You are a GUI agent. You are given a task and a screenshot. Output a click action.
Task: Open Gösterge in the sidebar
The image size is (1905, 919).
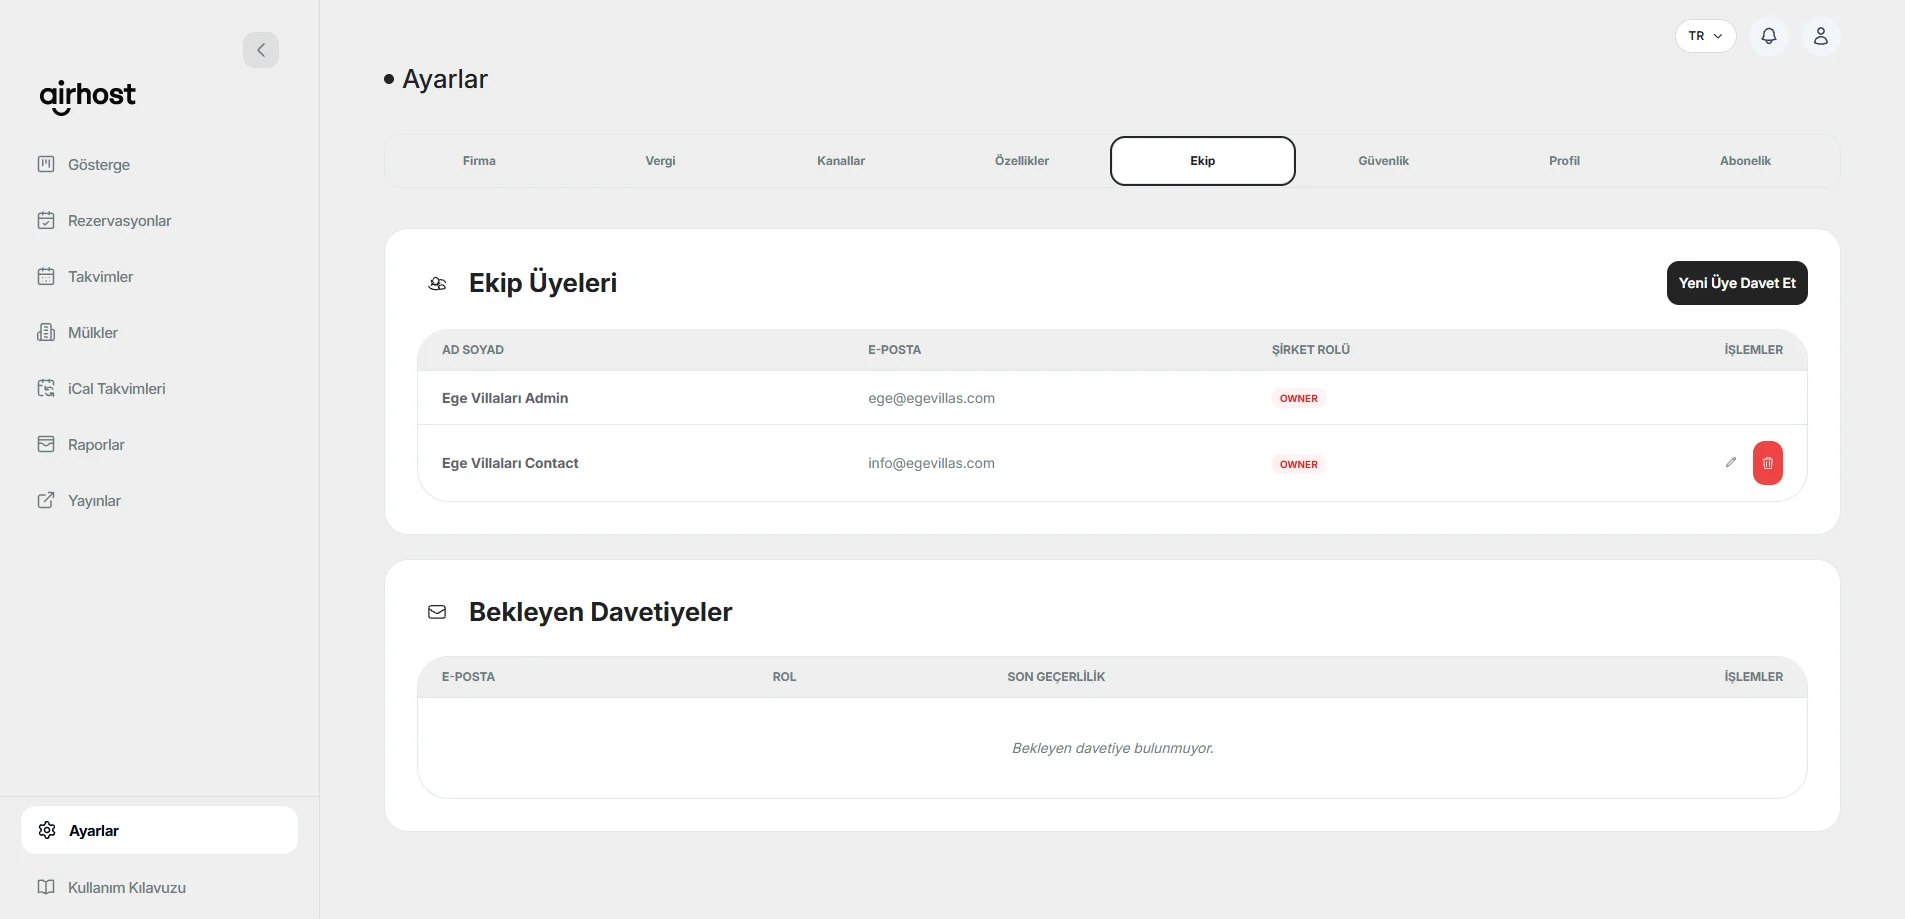pyautogui.click(x=160, y=164)
